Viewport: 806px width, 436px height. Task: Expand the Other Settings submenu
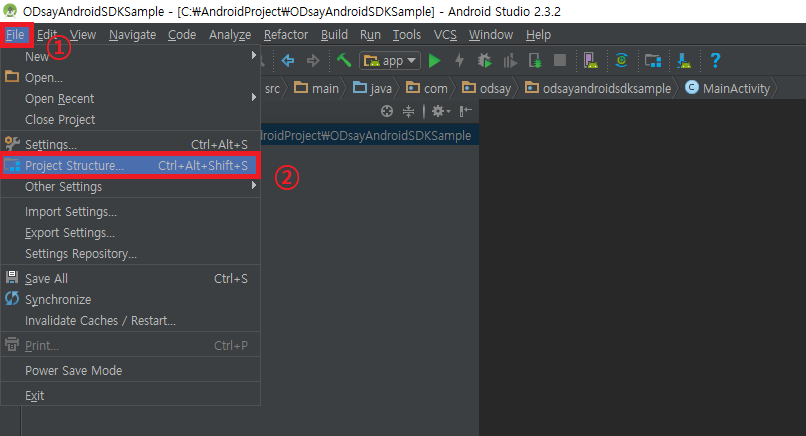point(131,187)
